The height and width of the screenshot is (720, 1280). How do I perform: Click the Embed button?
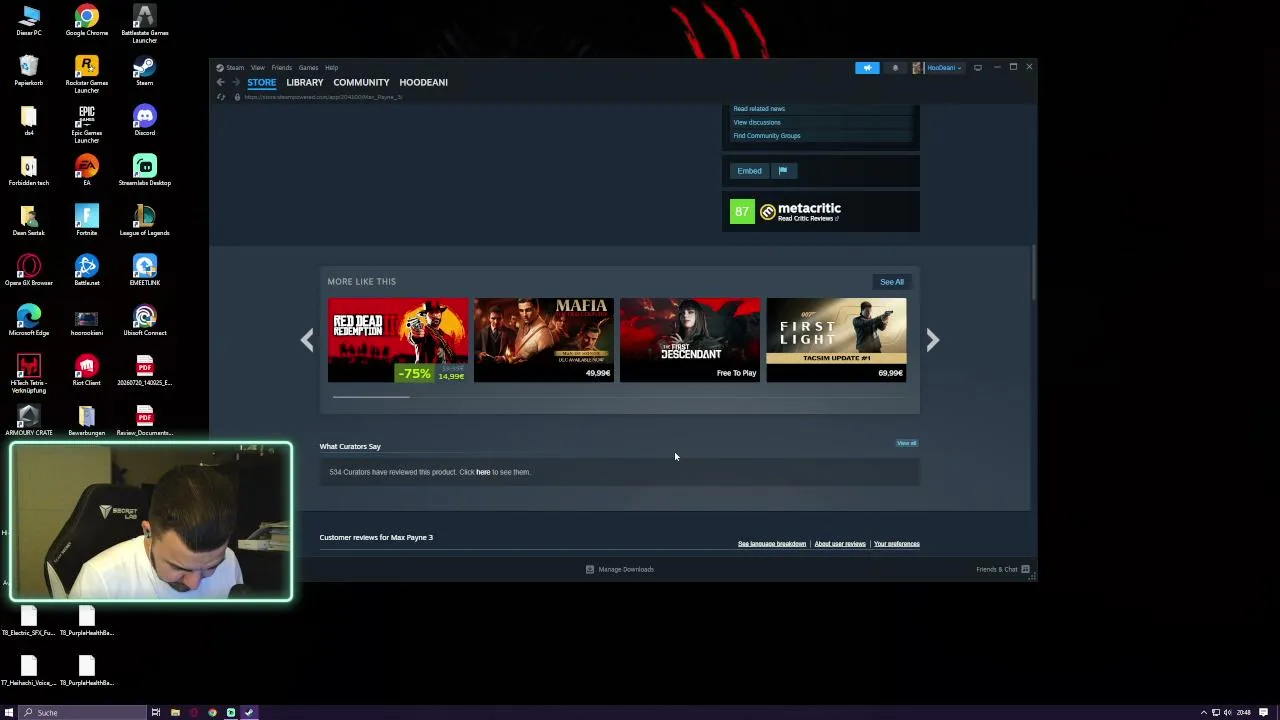click(x=749, y=171)
